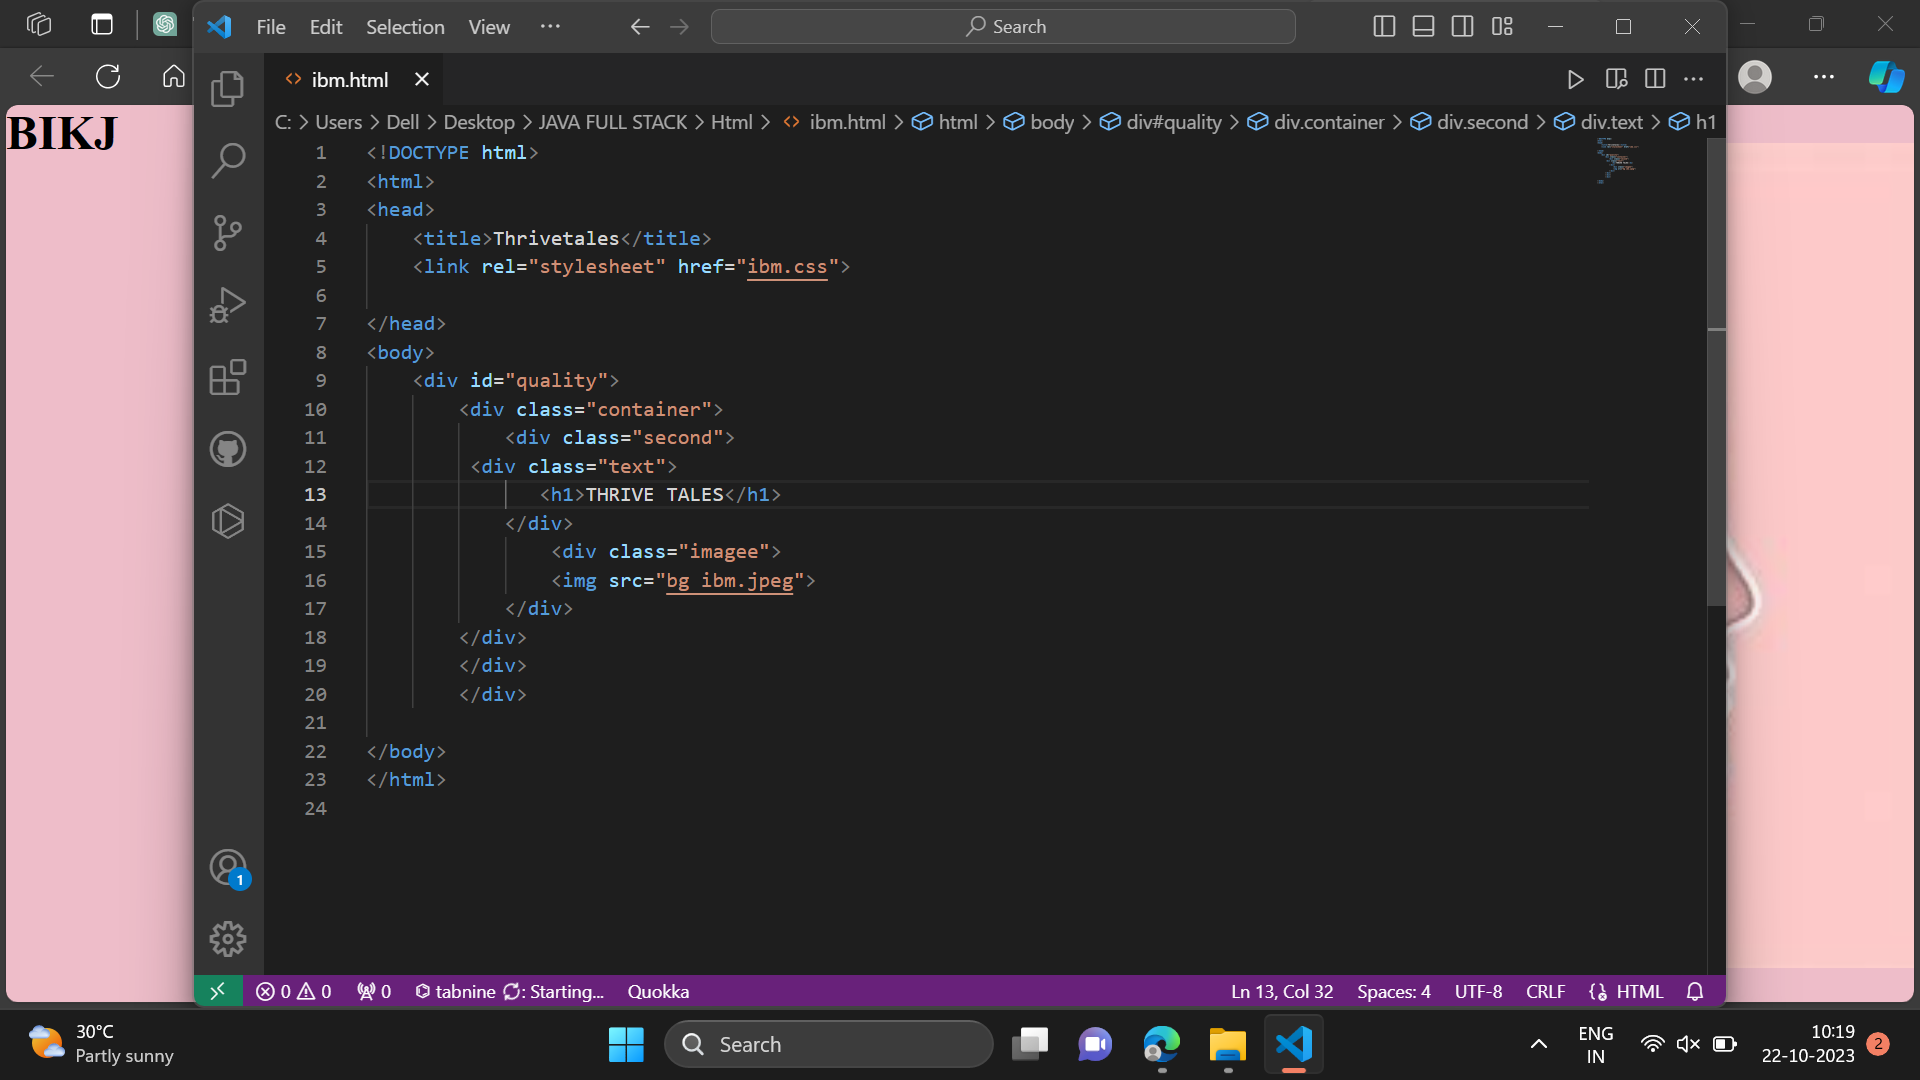Select the ibm.html editor tab
1920x1080 pixels.
349,79
